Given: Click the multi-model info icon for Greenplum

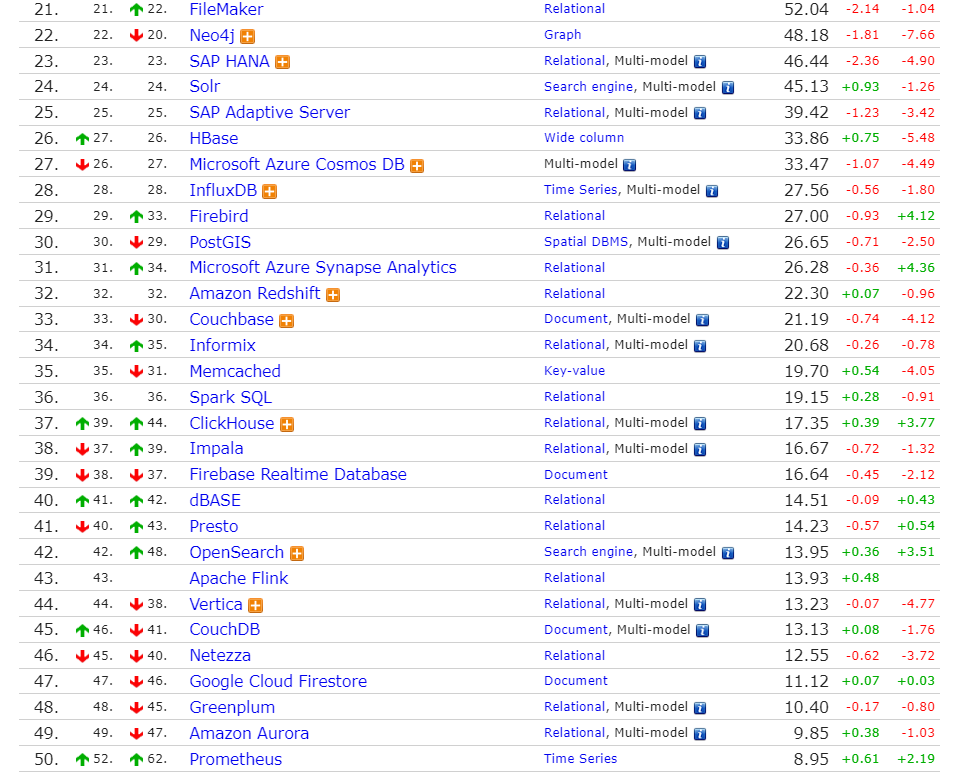Looking at the screenshot, I should [700, 708].
